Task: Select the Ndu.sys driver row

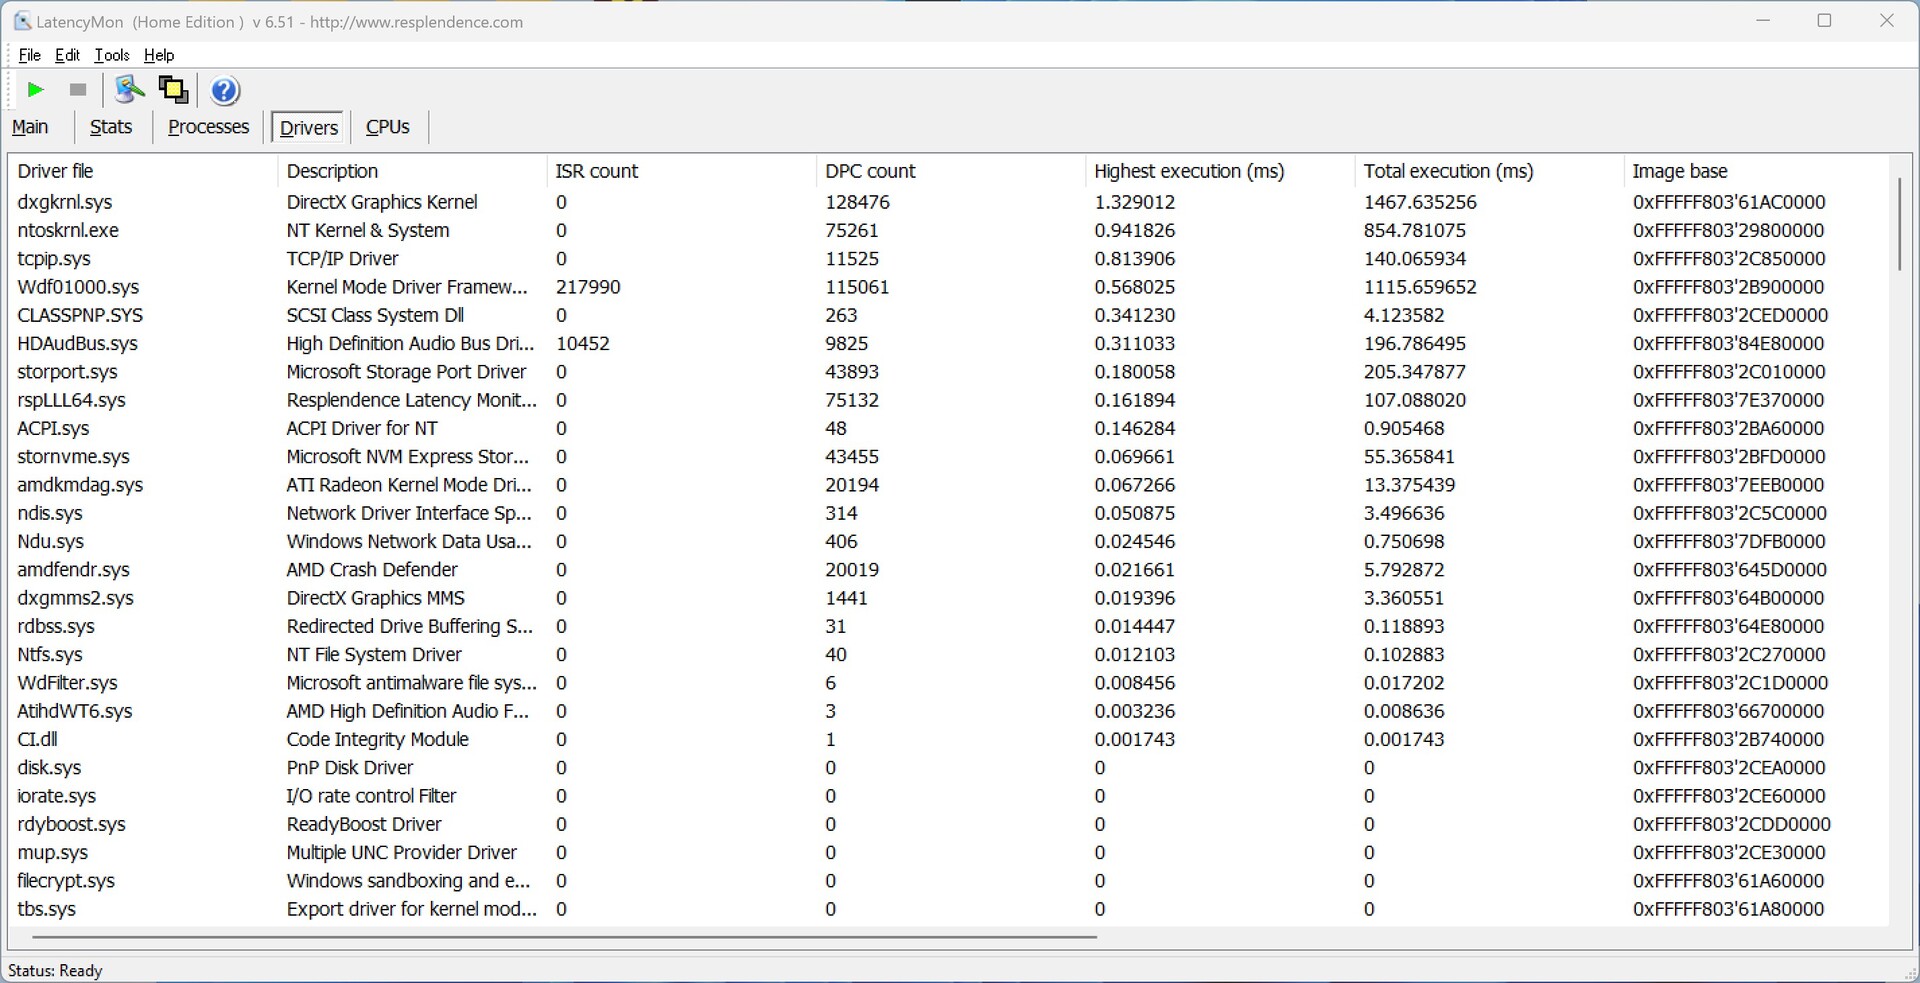Action: pyautogui.click(x=948, y=542)
